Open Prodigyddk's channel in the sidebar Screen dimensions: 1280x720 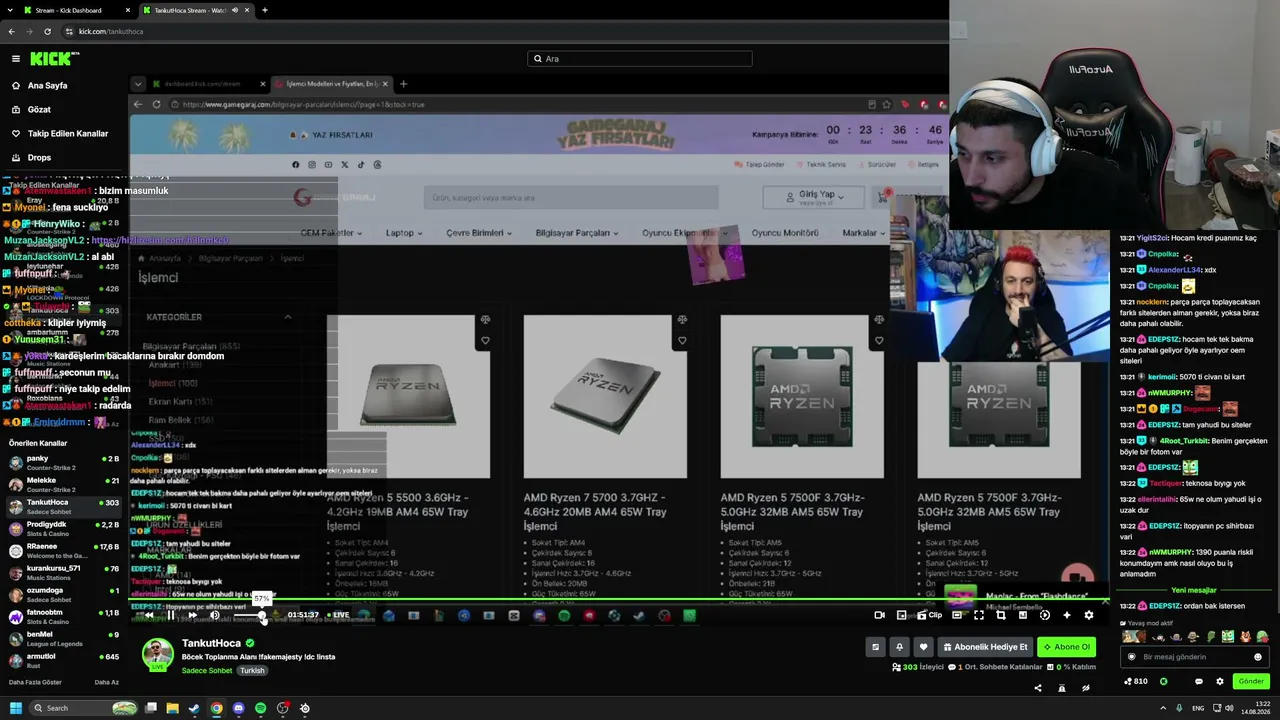64,528
